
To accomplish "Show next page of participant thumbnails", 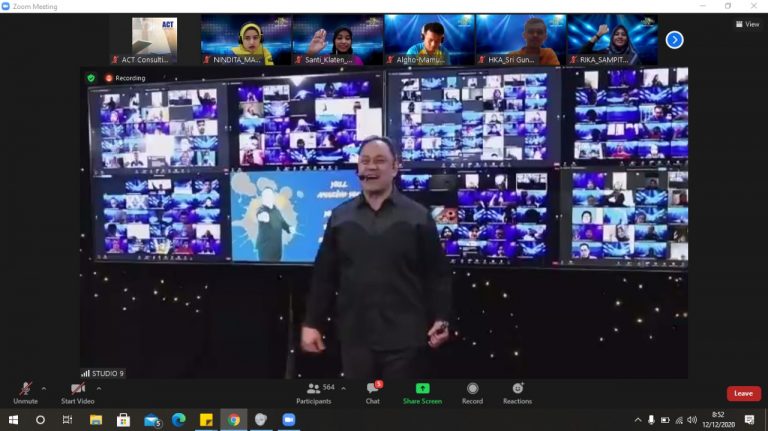I will coord(674,40).
